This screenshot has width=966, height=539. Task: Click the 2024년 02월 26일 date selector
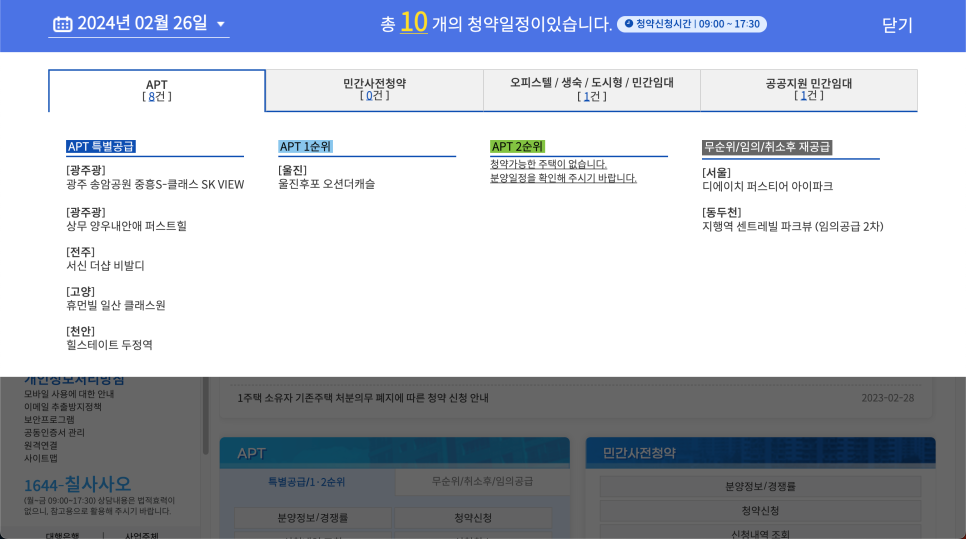(139, 24)
